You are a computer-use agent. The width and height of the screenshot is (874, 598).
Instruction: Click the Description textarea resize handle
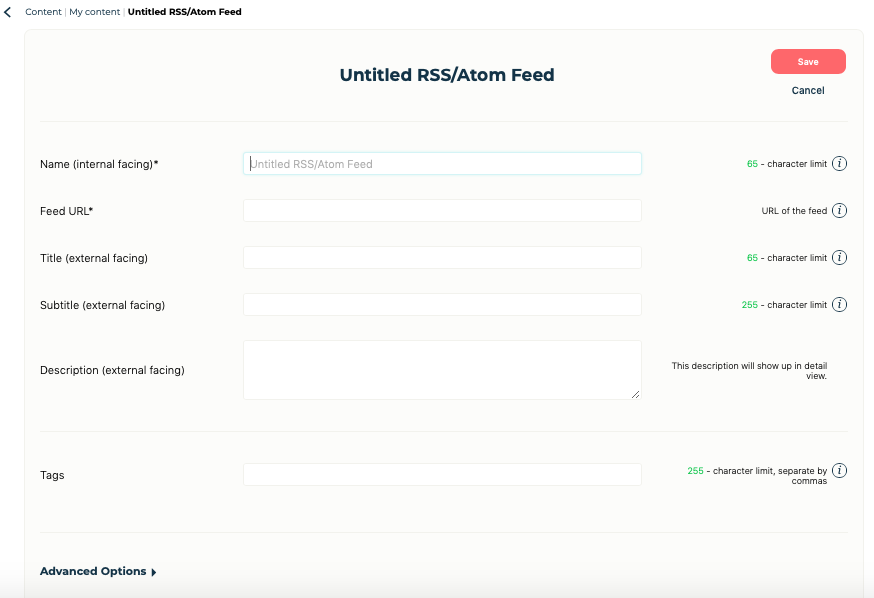[x=635, y=394]
